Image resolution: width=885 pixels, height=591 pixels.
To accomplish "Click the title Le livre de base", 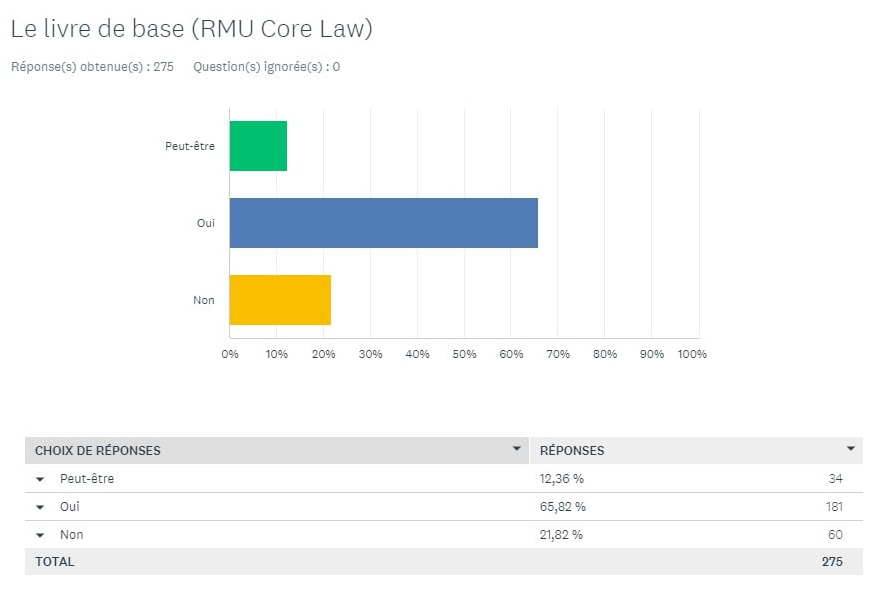I will pos(191,30).
